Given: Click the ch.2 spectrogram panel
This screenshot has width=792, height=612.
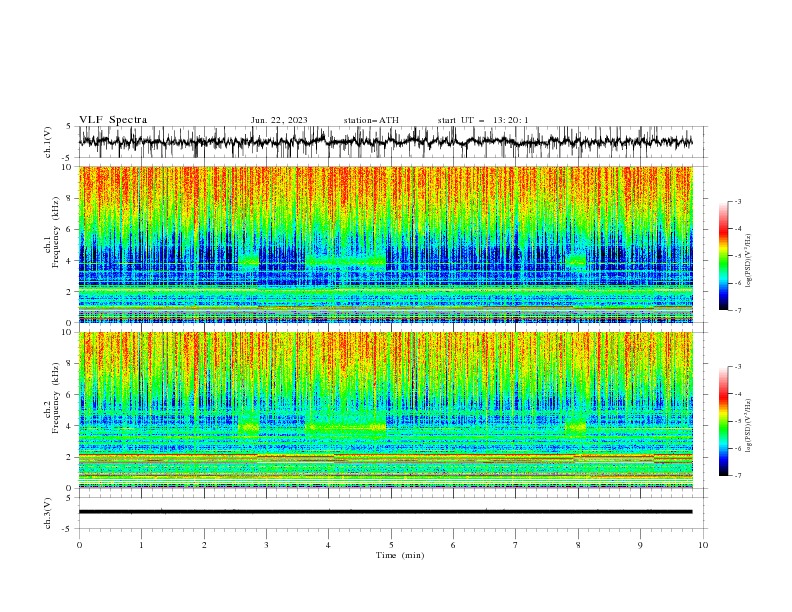Looking at the screenshot, I should (x=386, y=410).
